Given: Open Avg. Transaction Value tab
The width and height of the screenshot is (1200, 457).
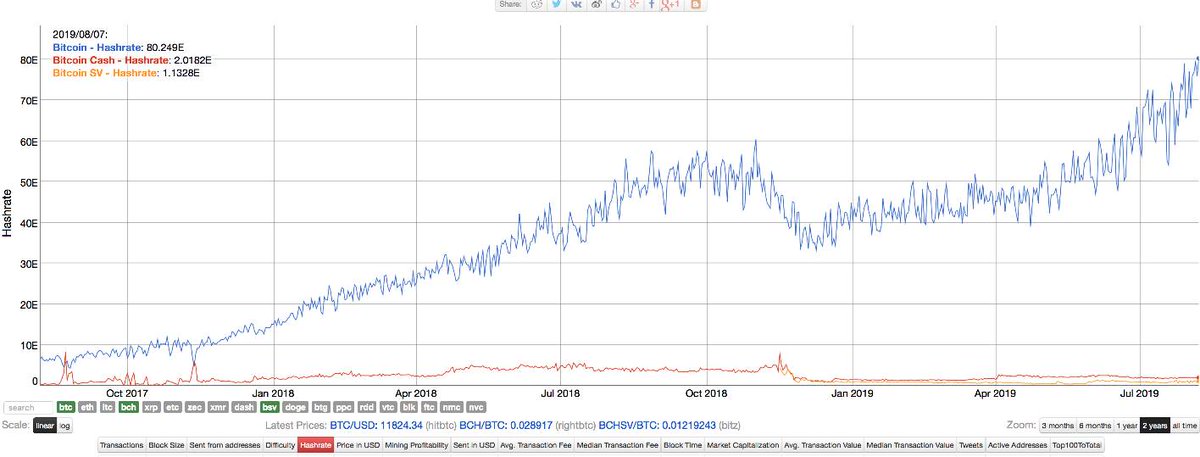Looking at the screenshot, I should click(822, 445).
